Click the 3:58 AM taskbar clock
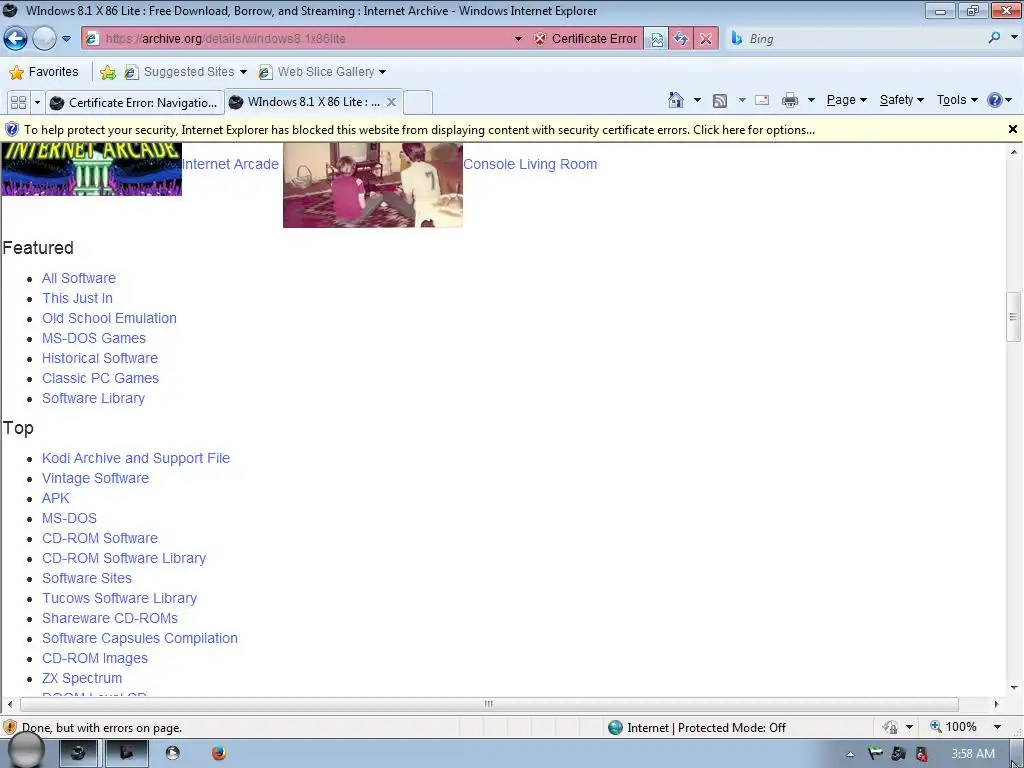 (x=972, y=754)
